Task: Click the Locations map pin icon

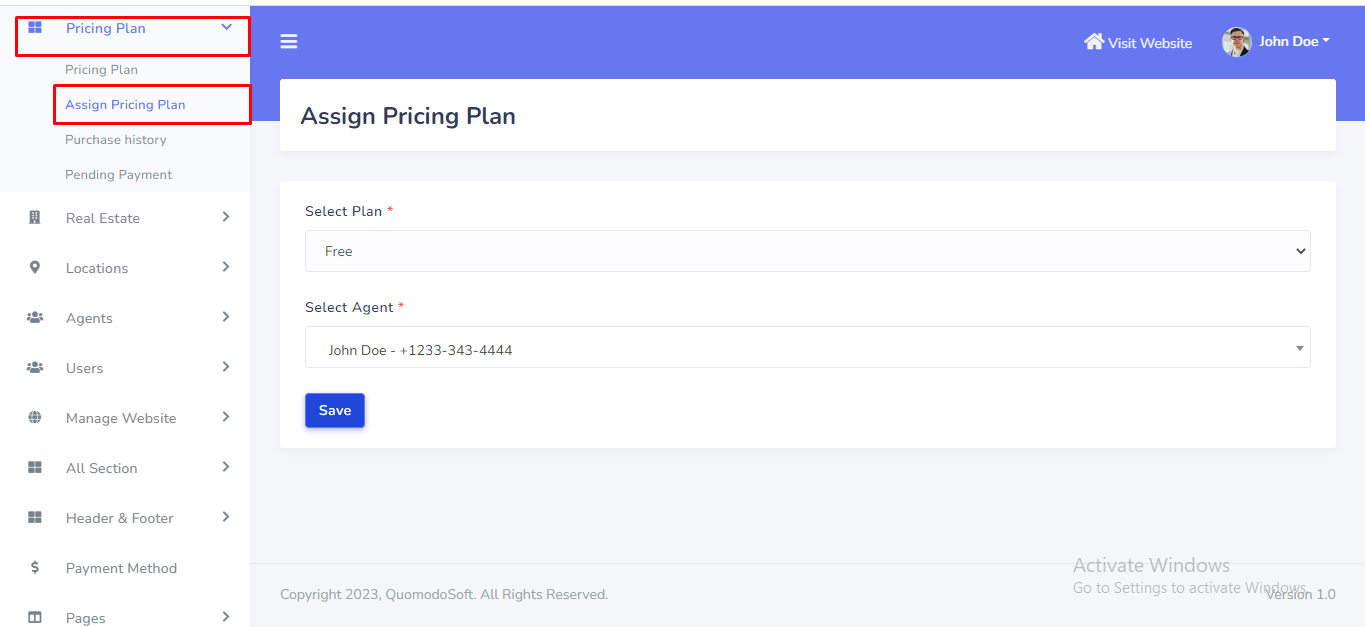Action: [35, 268]
